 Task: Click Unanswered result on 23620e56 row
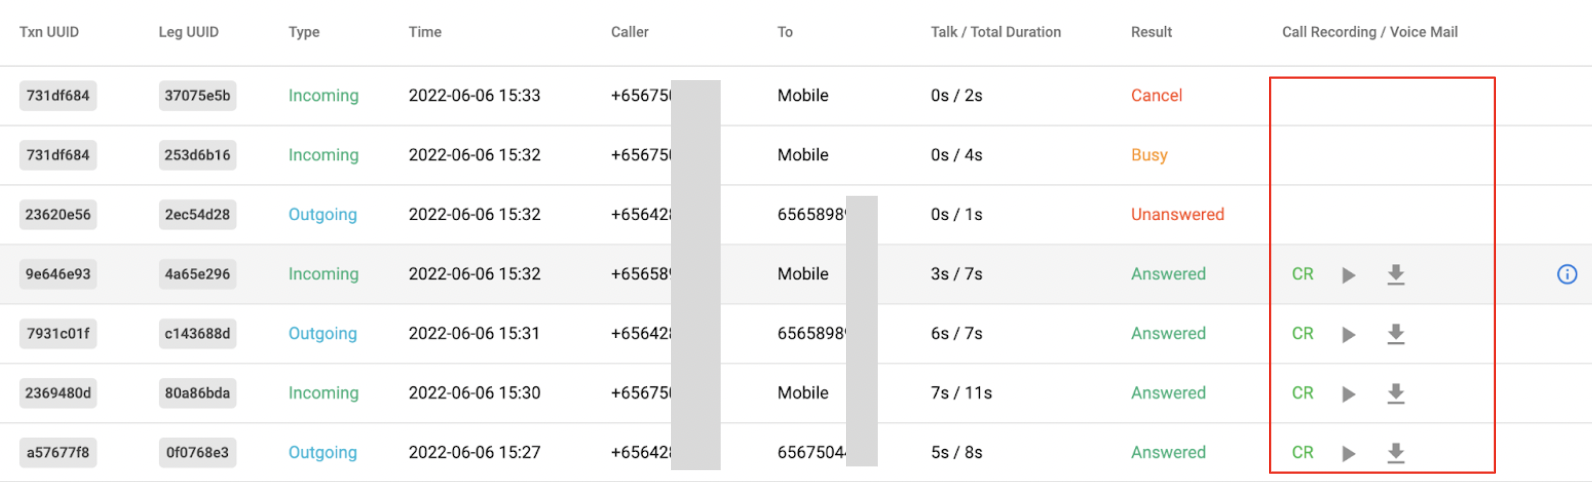tap(1177, 214)
